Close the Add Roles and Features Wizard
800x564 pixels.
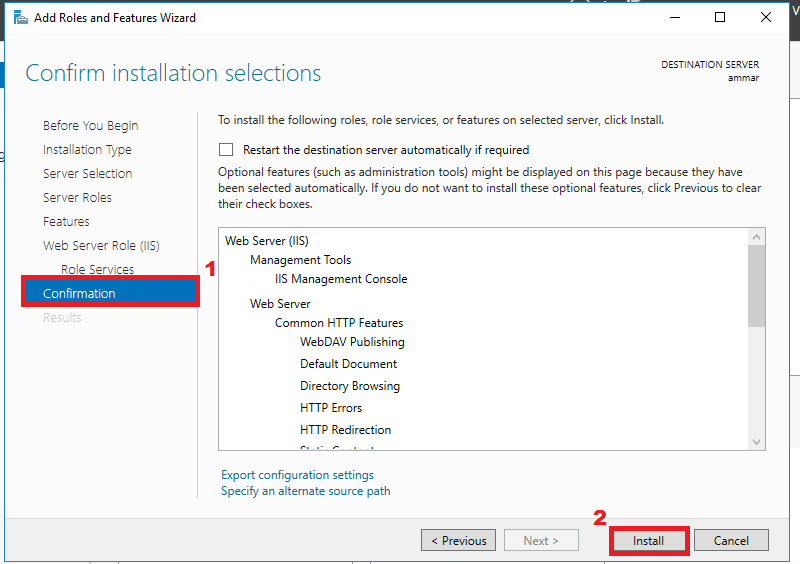(765, 17)
